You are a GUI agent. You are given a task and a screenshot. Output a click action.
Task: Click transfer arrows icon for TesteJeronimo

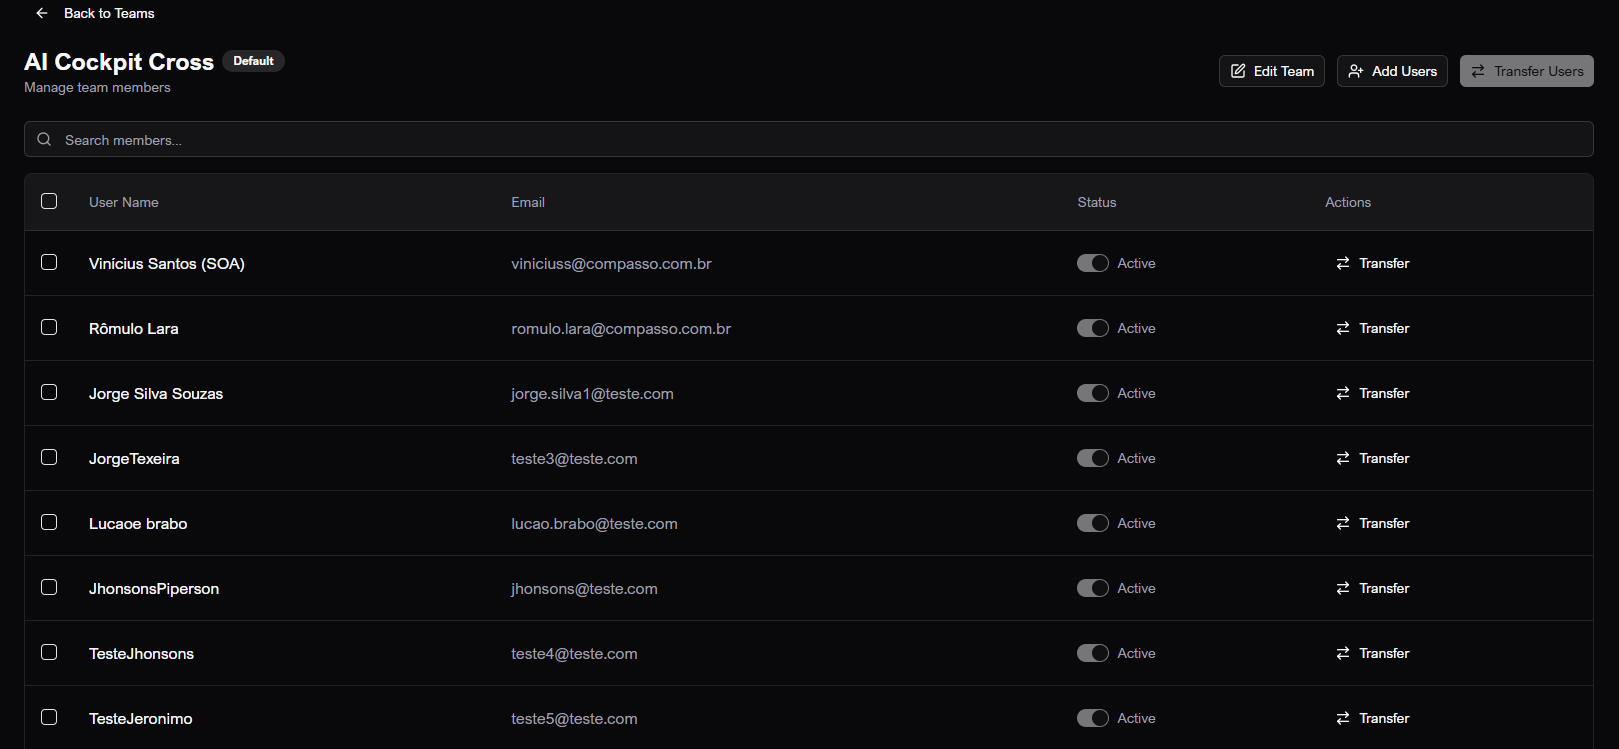click(1343, 718)
